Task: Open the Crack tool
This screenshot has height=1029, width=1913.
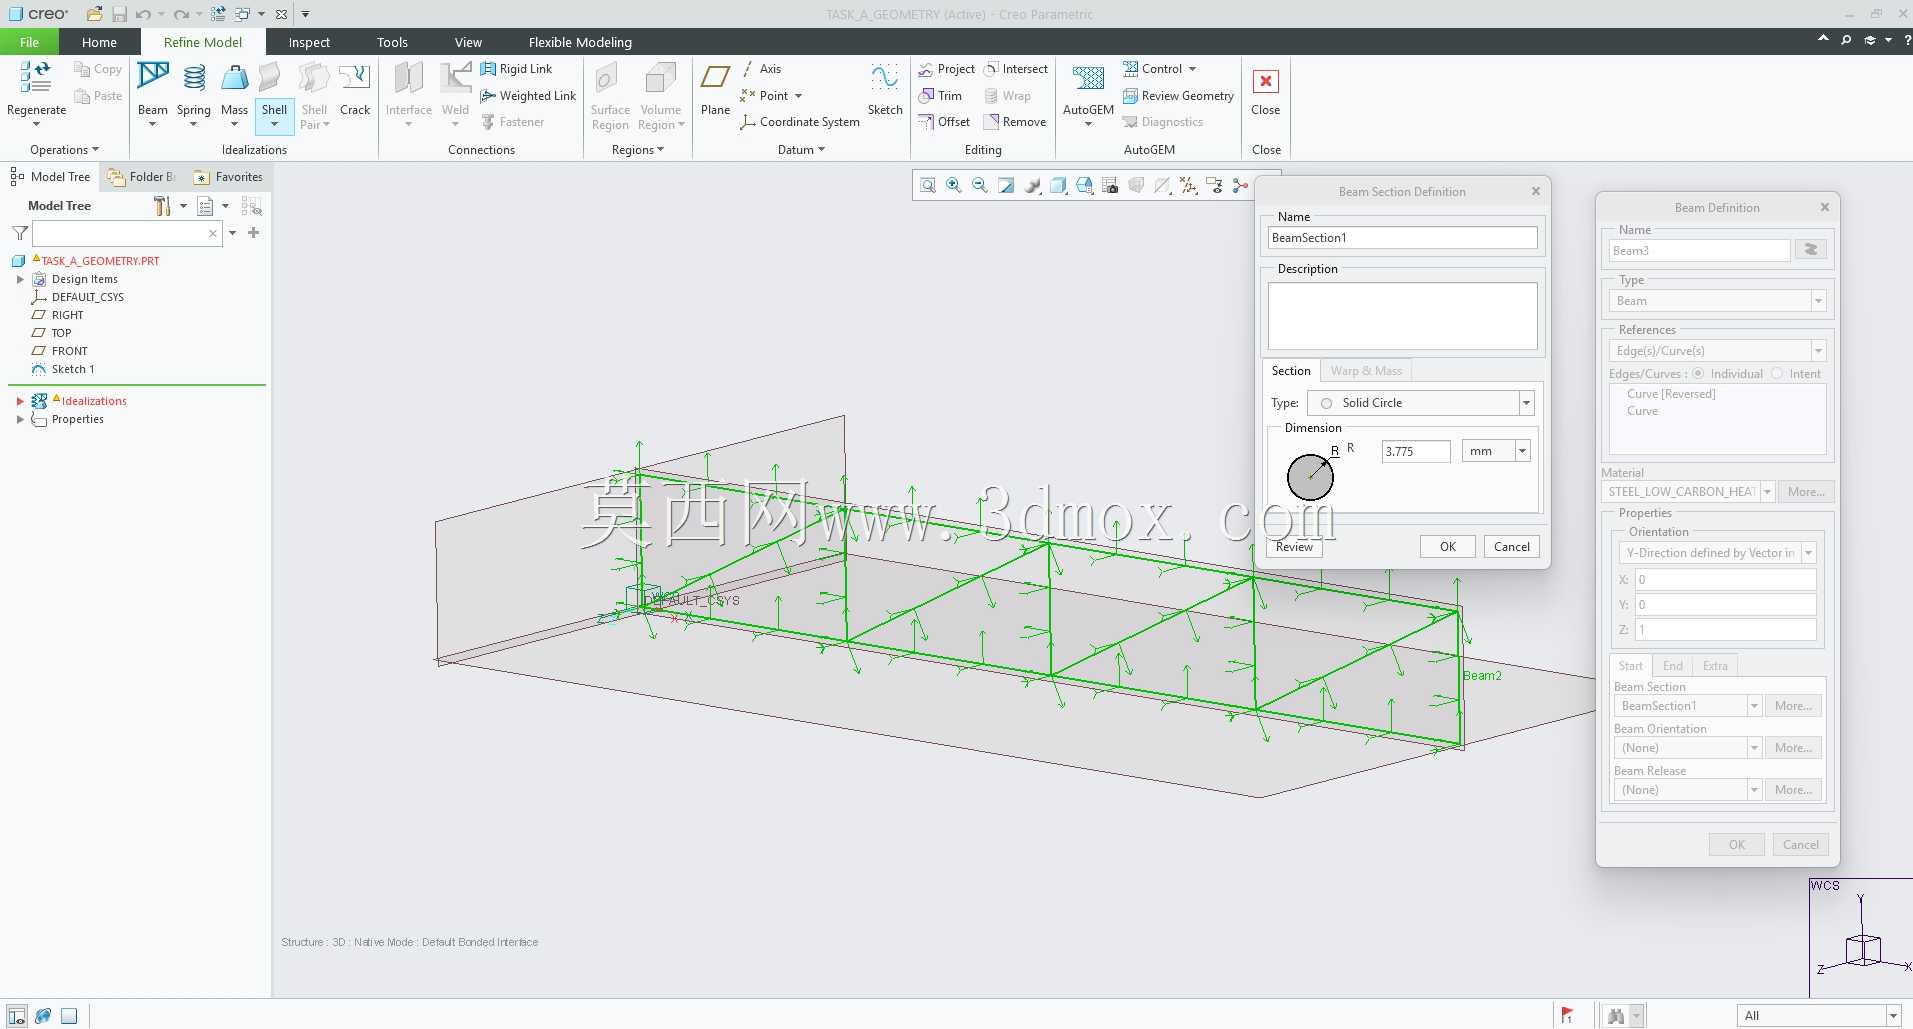Action: 355,90
